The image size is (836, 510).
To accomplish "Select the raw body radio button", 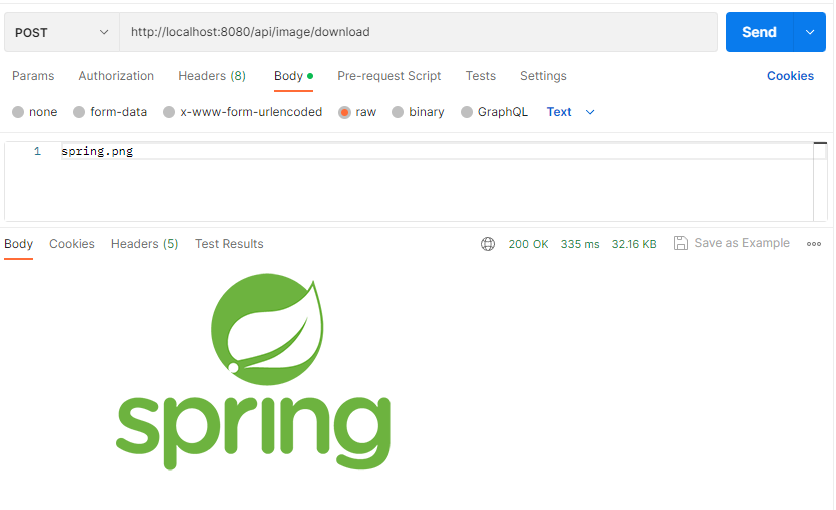I will click(344, 112).
